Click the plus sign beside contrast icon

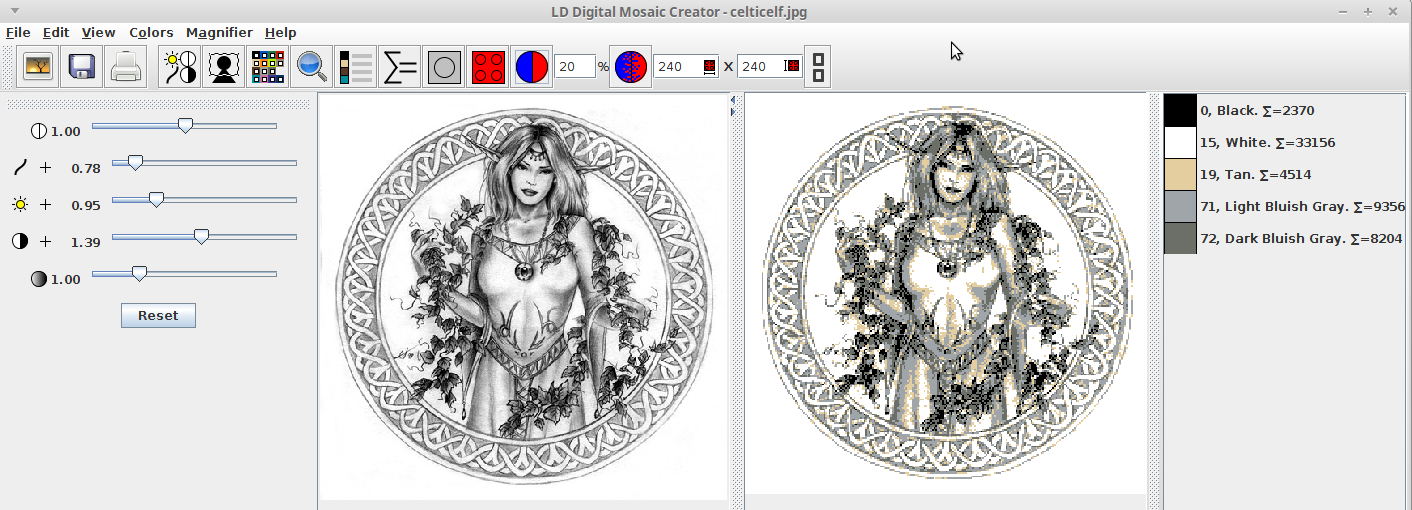tap(45, 242)
